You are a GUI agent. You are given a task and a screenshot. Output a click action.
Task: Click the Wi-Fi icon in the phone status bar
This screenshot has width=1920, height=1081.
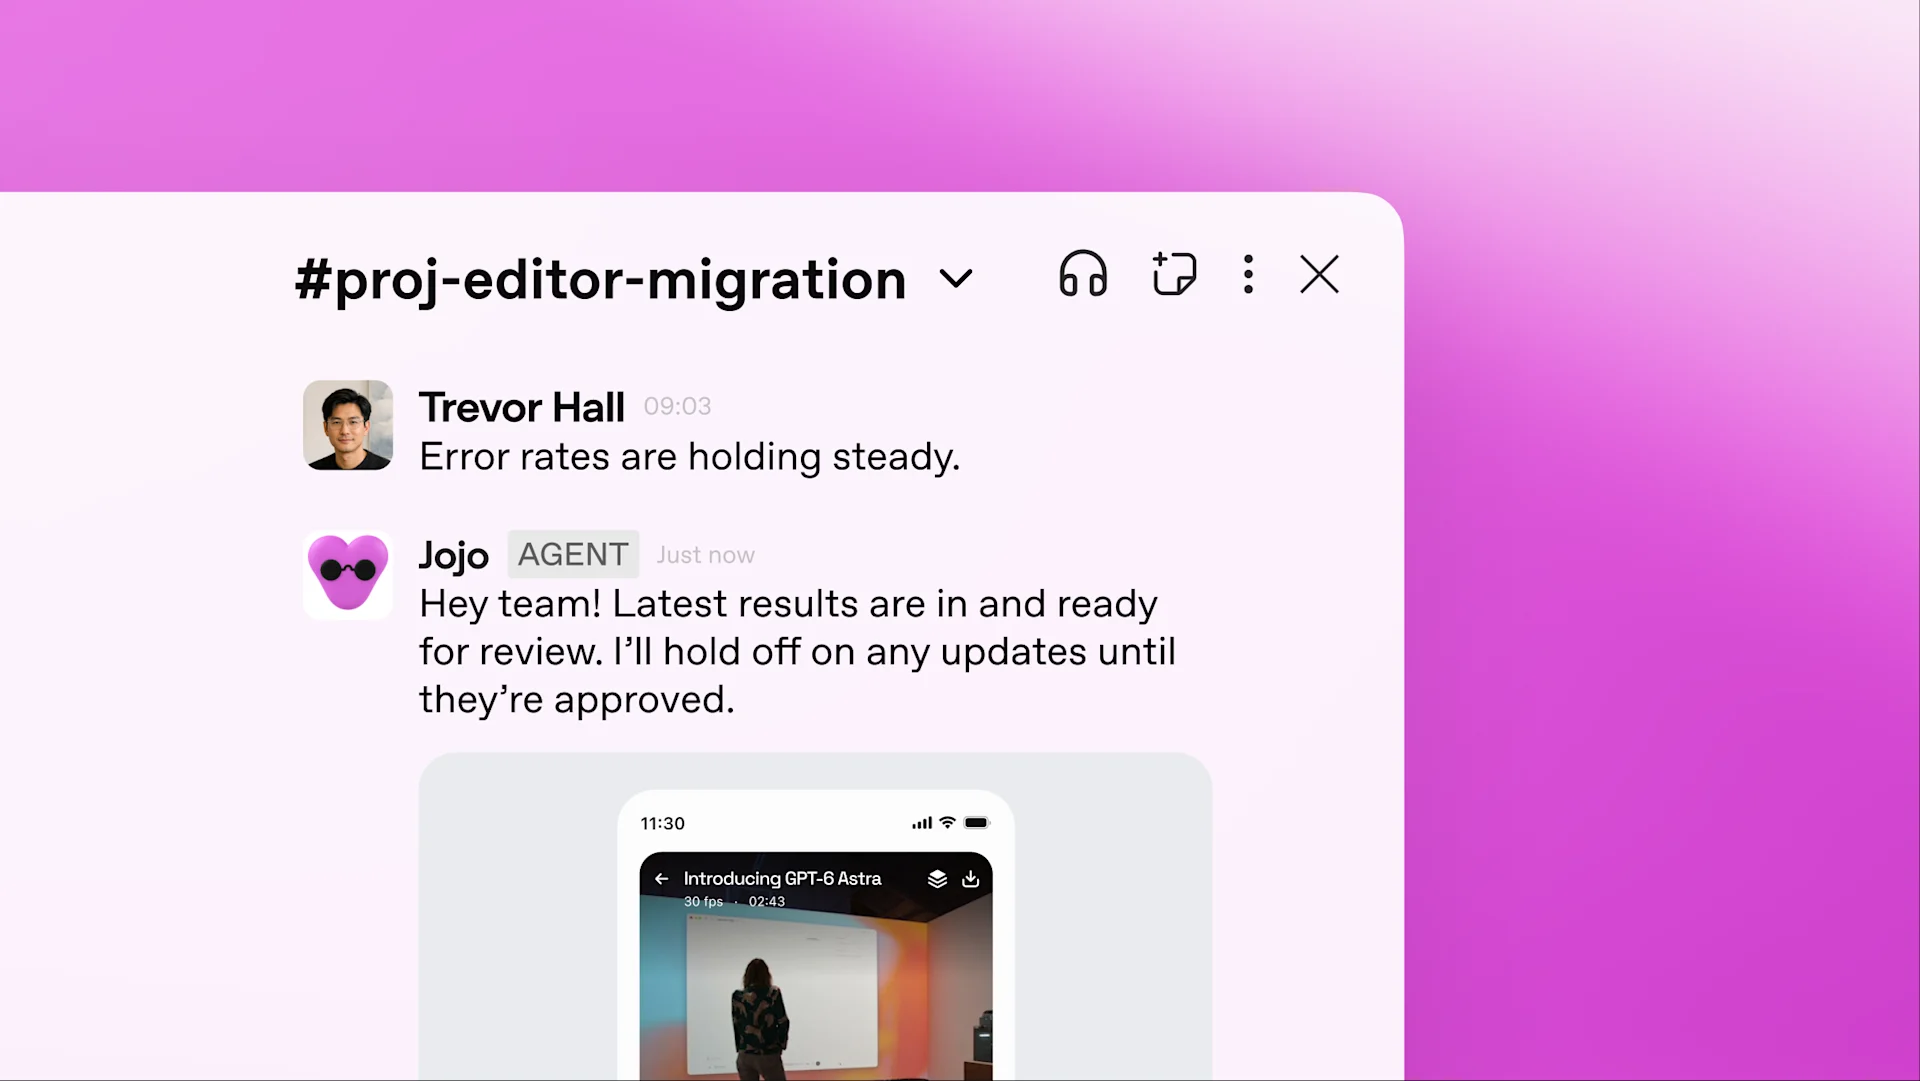pyautogui.click(x=947, y=823)
